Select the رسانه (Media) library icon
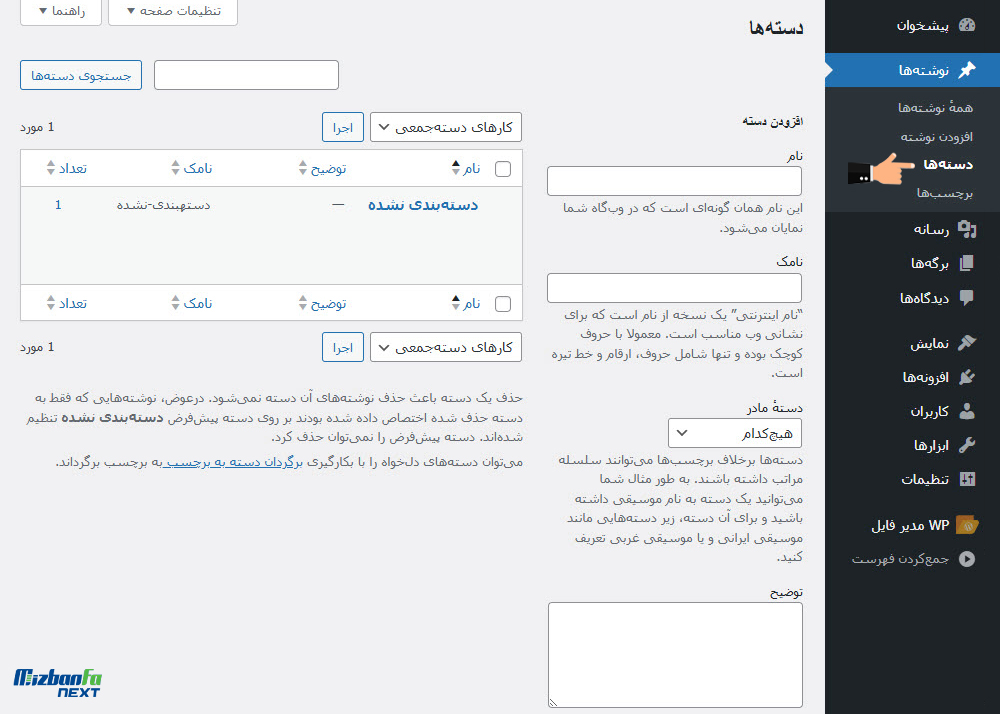The image size is (1000, 714). [966, 229]
